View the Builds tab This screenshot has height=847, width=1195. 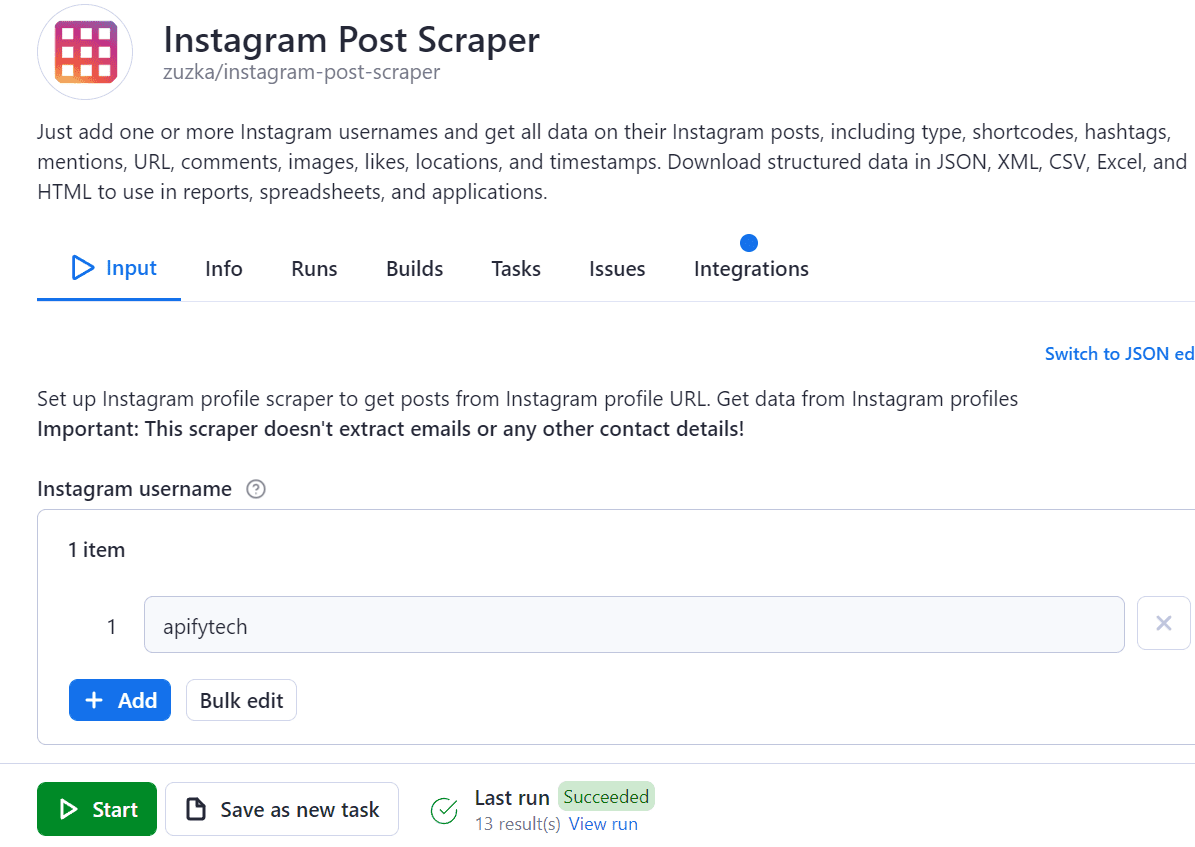tap(413, 268)
